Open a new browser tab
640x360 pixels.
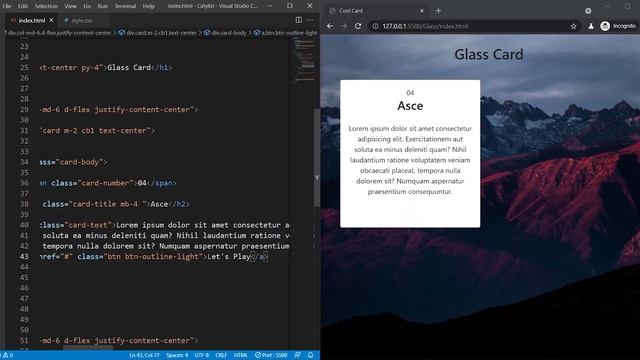(x=438, y=11)
